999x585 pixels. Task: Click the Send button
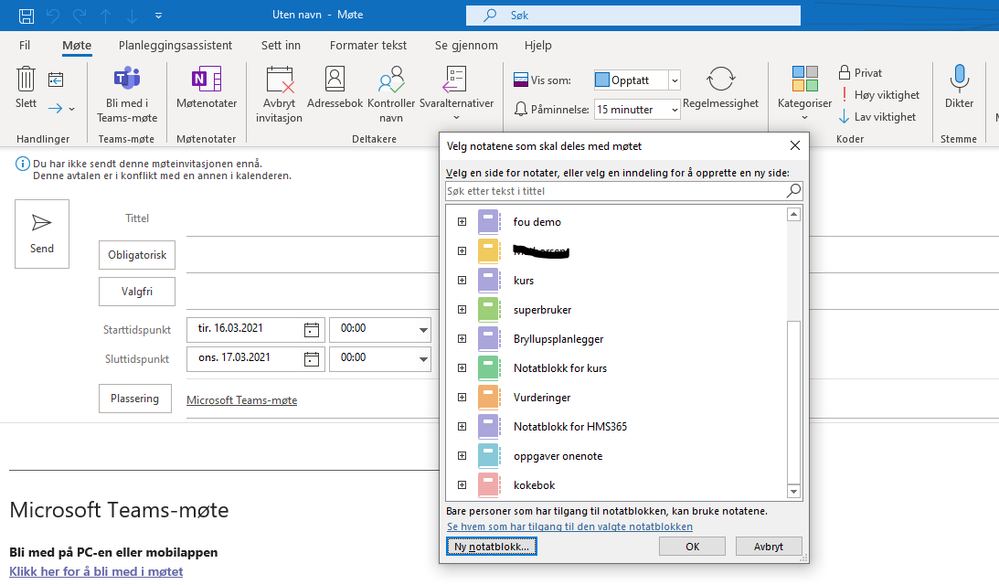point(42,234)
